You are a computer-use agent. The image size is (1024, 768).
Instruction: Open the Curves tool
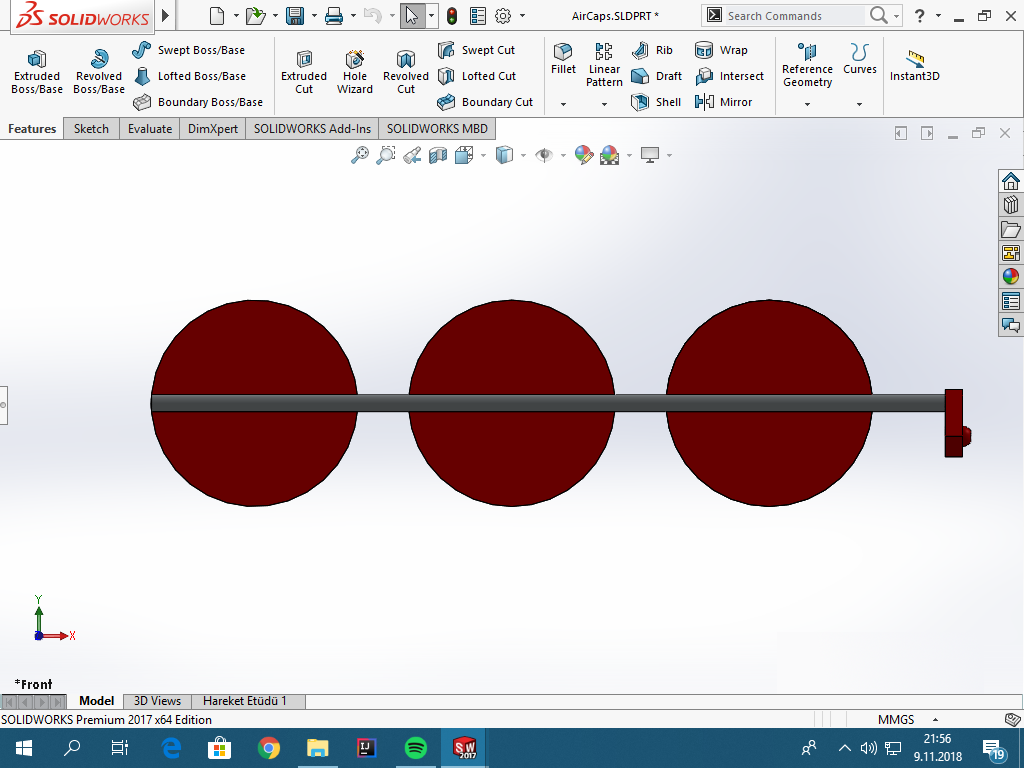tap(859, 59)
